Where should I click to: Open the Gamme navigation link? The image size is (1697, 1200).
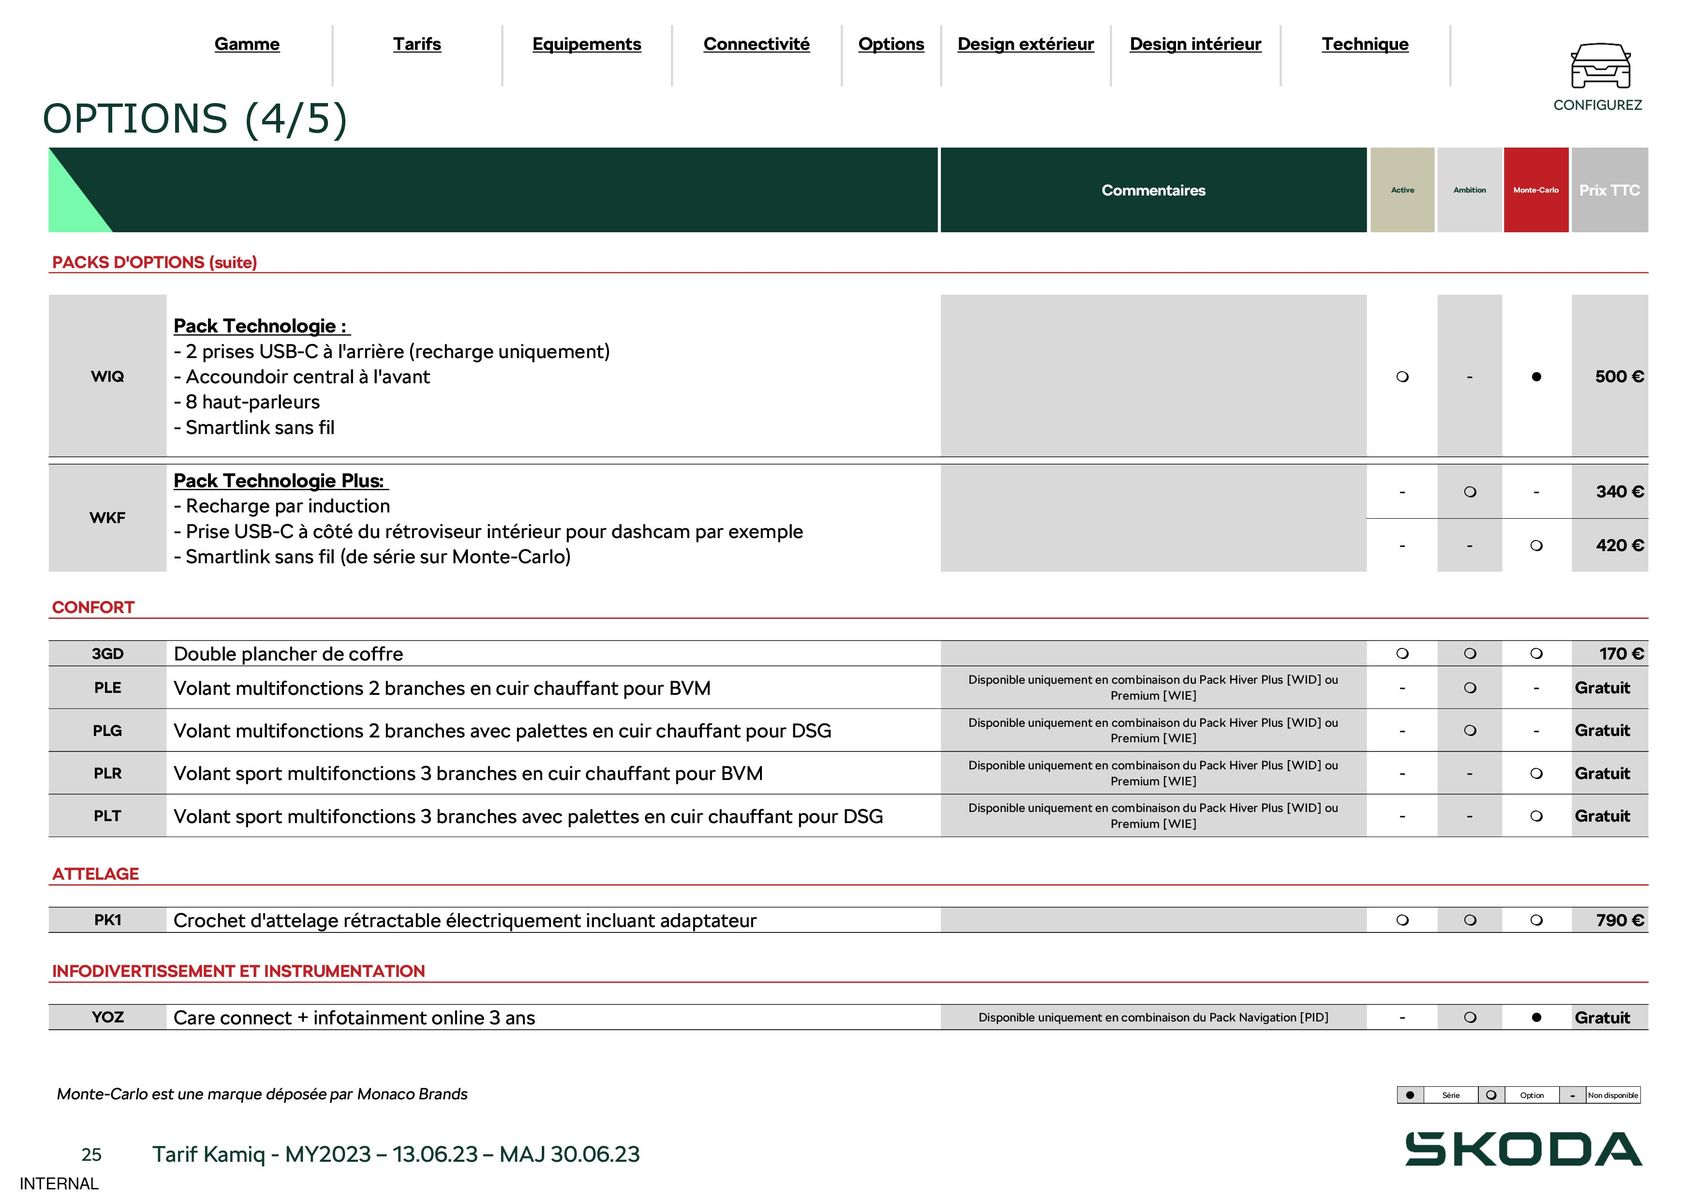(247, 44)
